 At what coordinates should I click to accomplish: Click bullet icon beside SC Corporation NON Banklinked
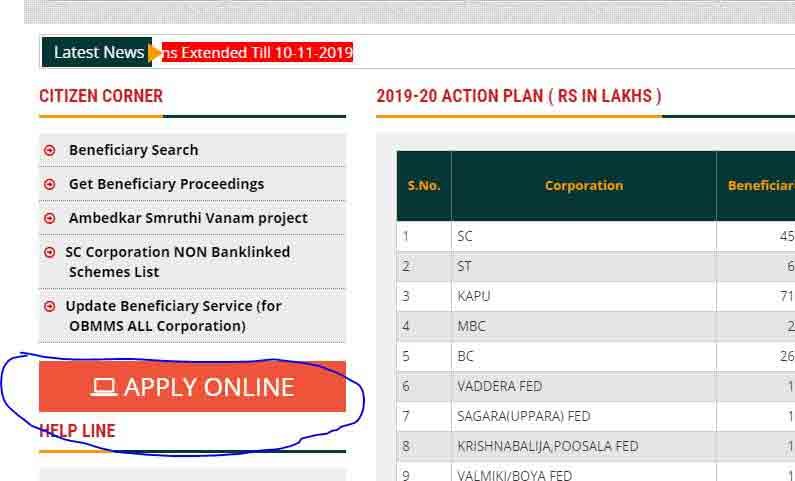pos(50,252)
